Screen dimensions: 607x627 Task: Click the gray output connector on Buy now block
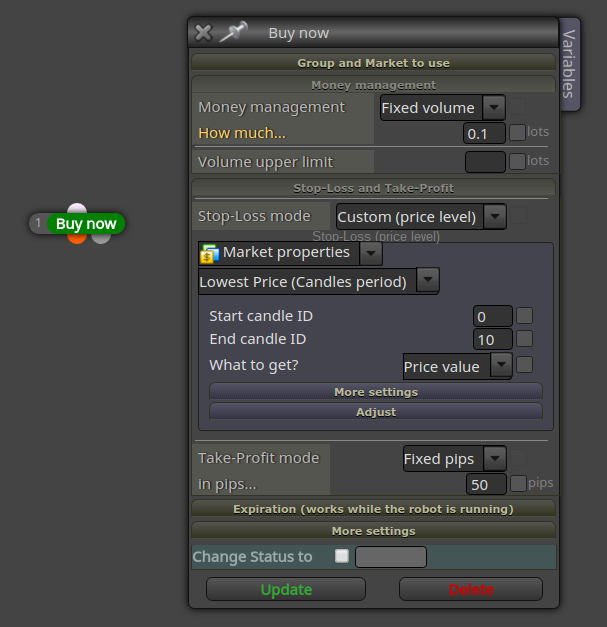(101, 238)
